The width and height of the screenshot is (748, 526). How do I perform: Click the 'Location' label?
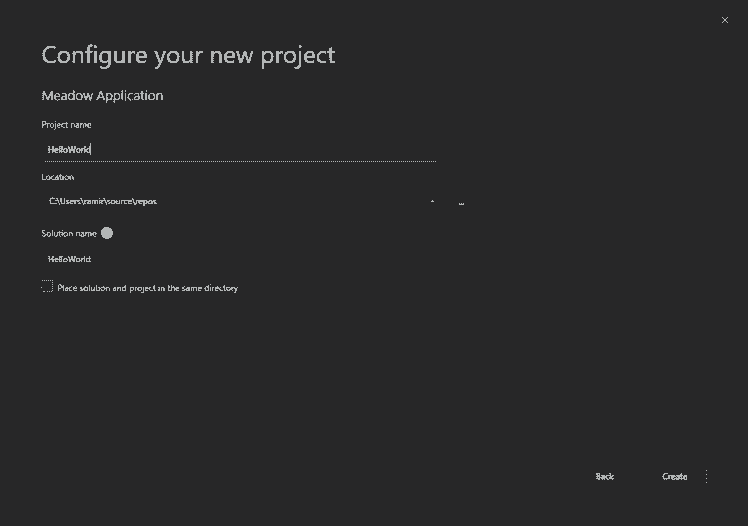(58, 177)
